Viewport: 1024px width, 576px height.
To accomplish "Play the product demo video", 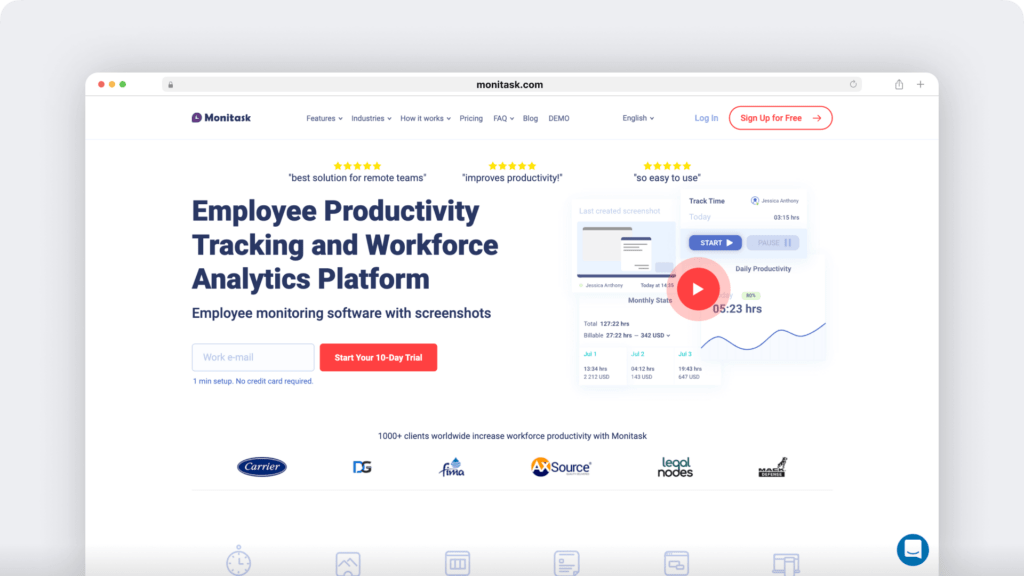I will (698, 289).
